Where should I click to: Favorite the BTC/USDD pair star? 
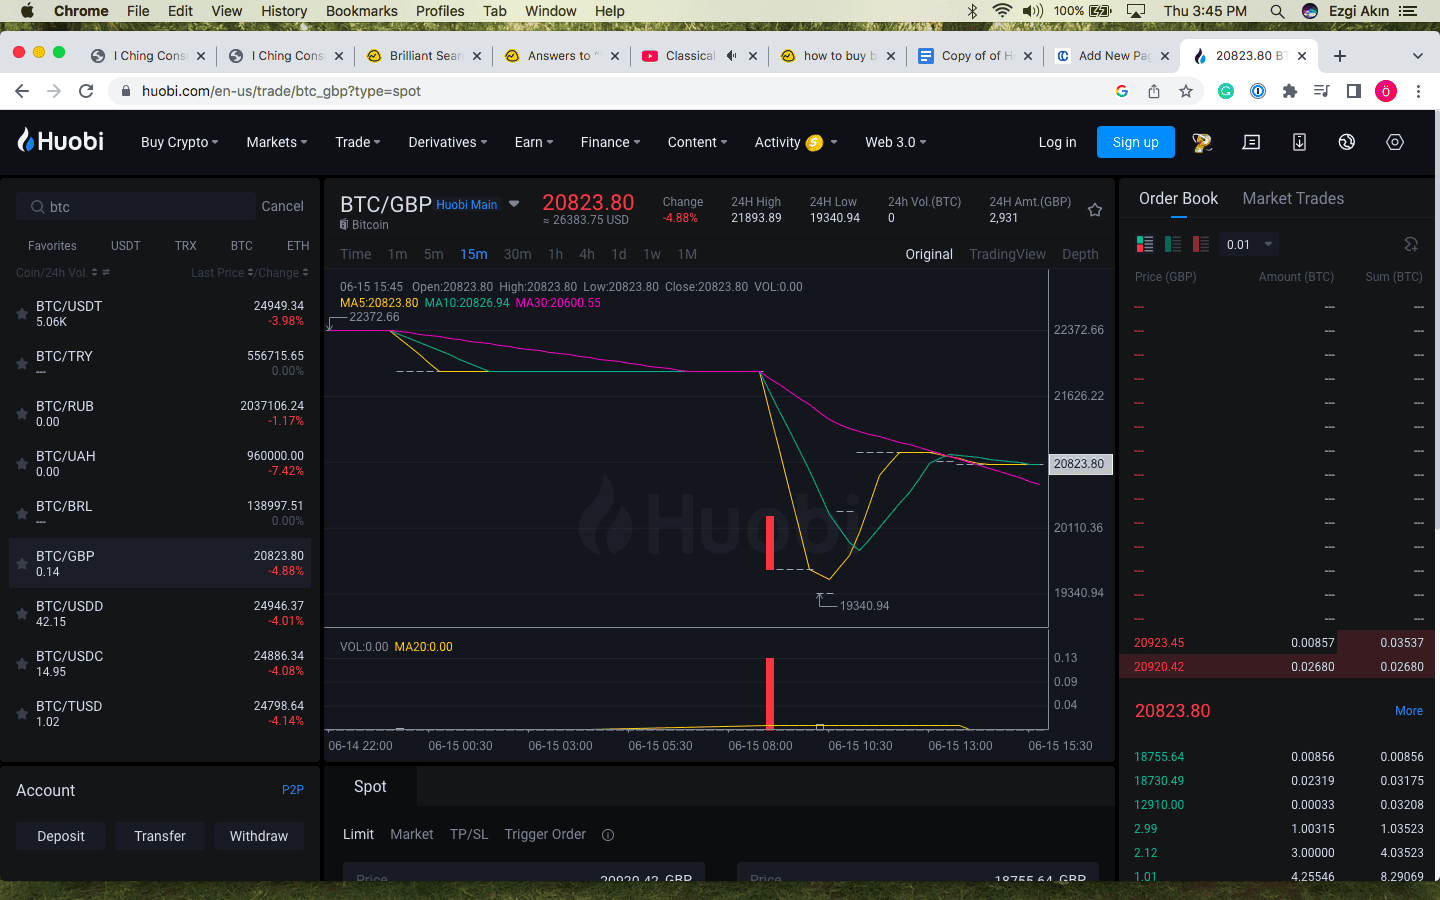22,614
